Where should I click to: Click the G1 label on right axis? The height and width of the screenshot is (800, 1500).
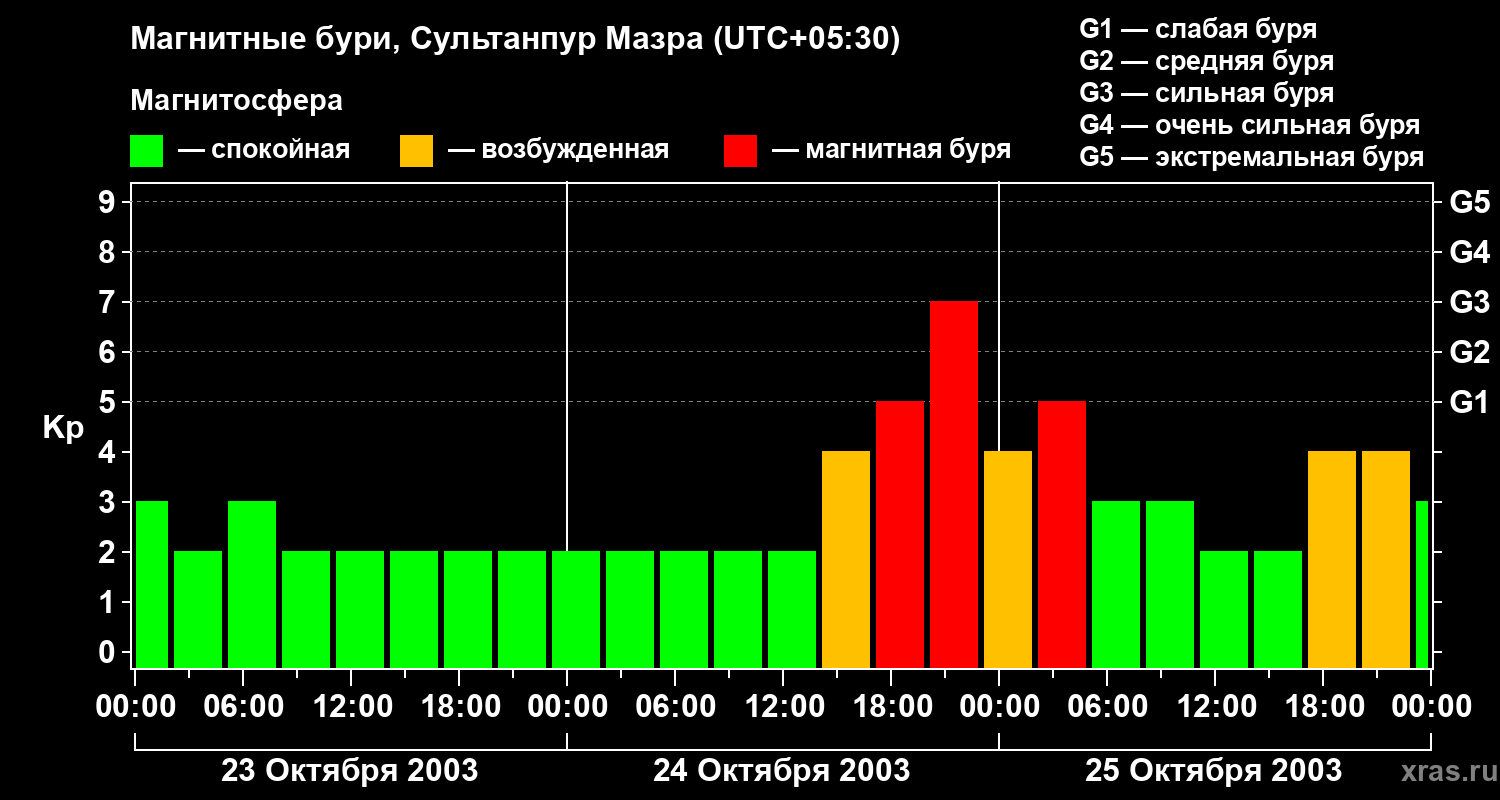point(1469,403)
